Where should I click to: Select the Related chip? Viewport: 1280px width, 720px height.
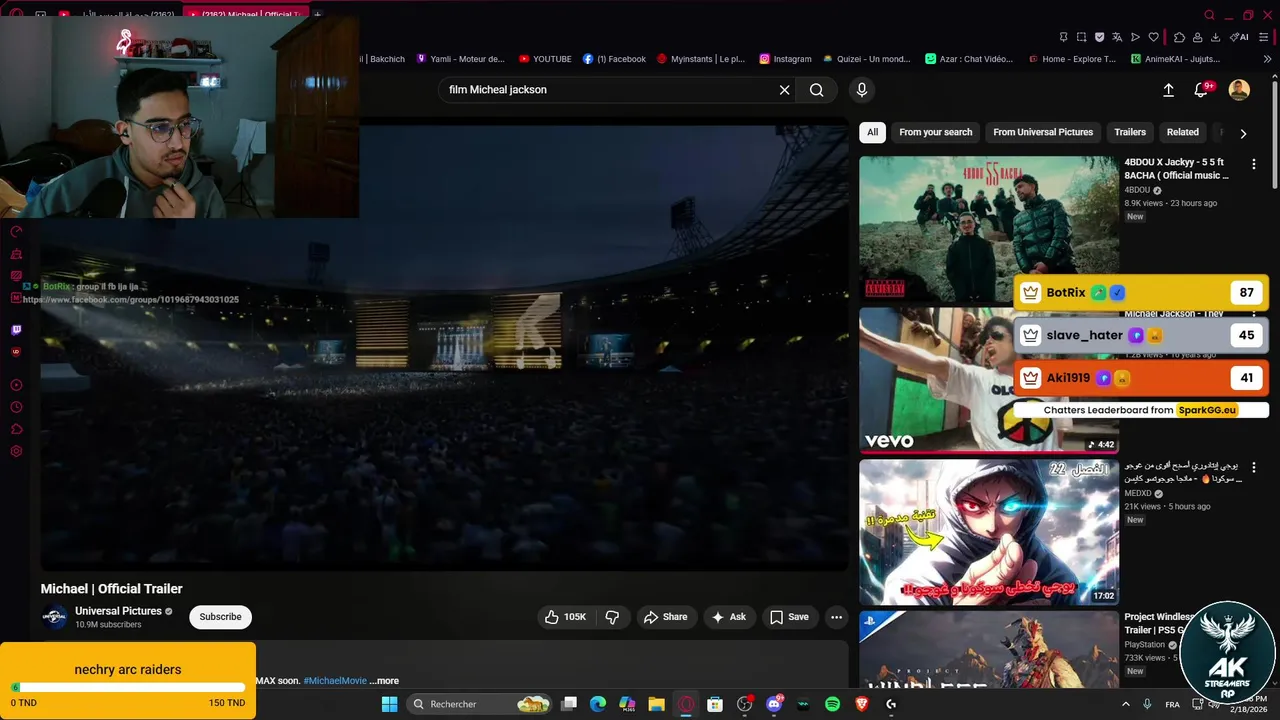(x=1182, y=132)
